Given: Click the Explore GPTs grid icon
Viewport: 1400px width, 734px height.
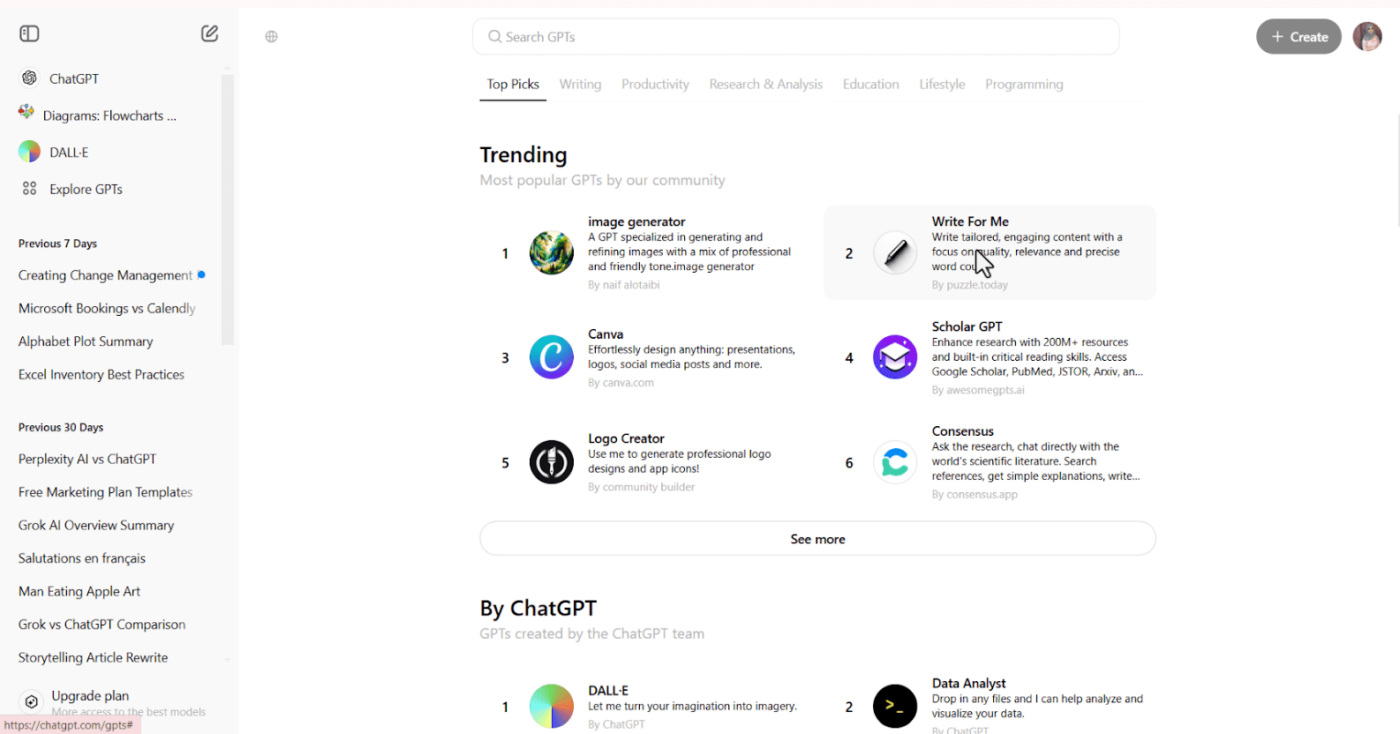Looking at the screenshot, I should pos(30,189).
